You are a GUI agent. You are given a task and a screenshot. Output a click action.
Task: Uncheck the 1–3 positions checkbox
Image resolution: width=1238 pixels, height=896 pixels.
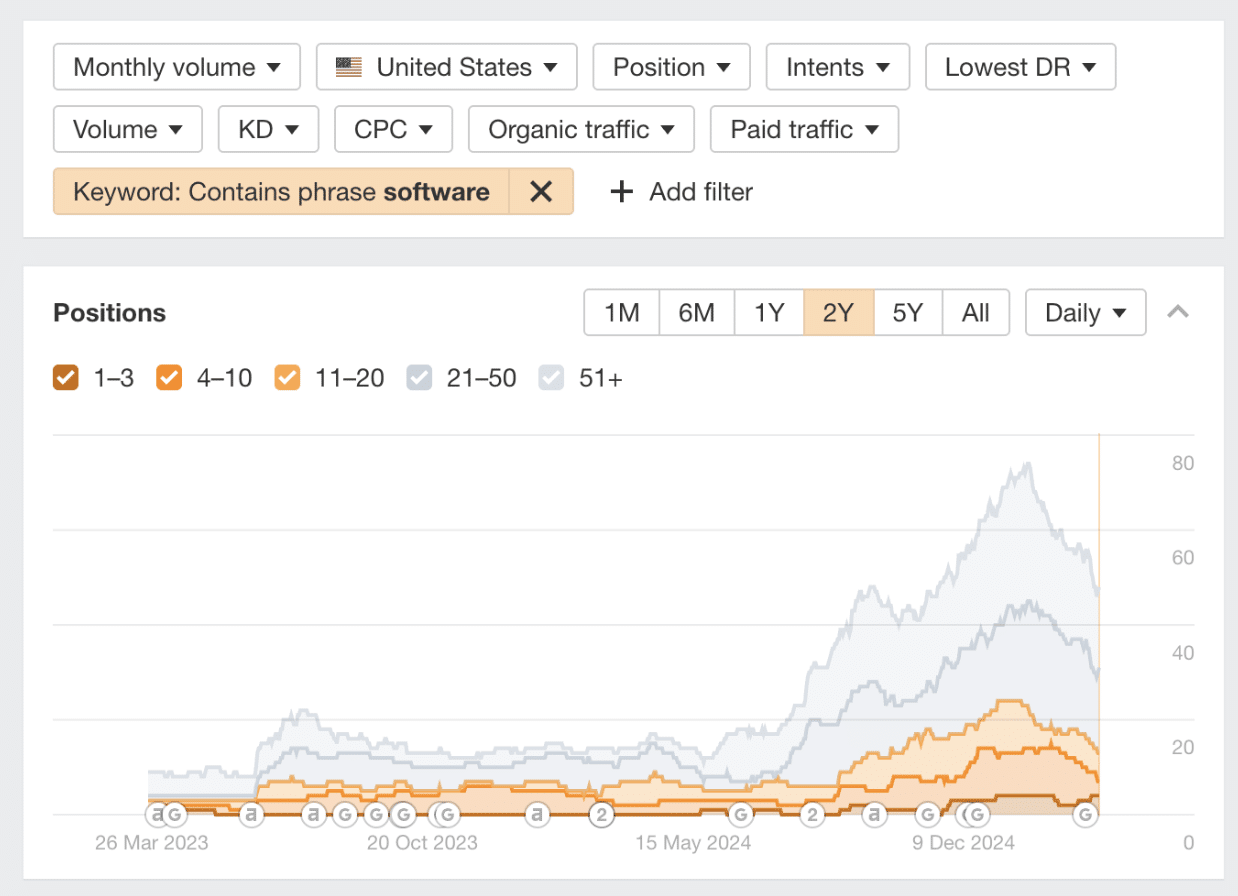(66, 379)
